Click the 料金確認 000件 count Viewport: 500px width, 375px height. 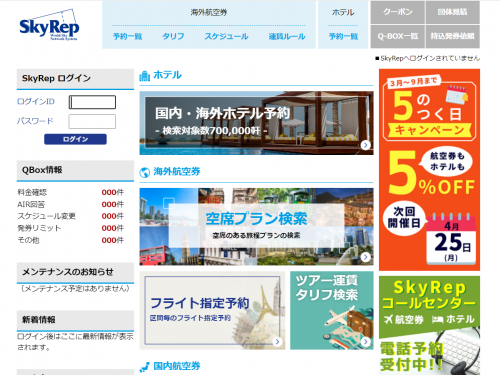112,192
